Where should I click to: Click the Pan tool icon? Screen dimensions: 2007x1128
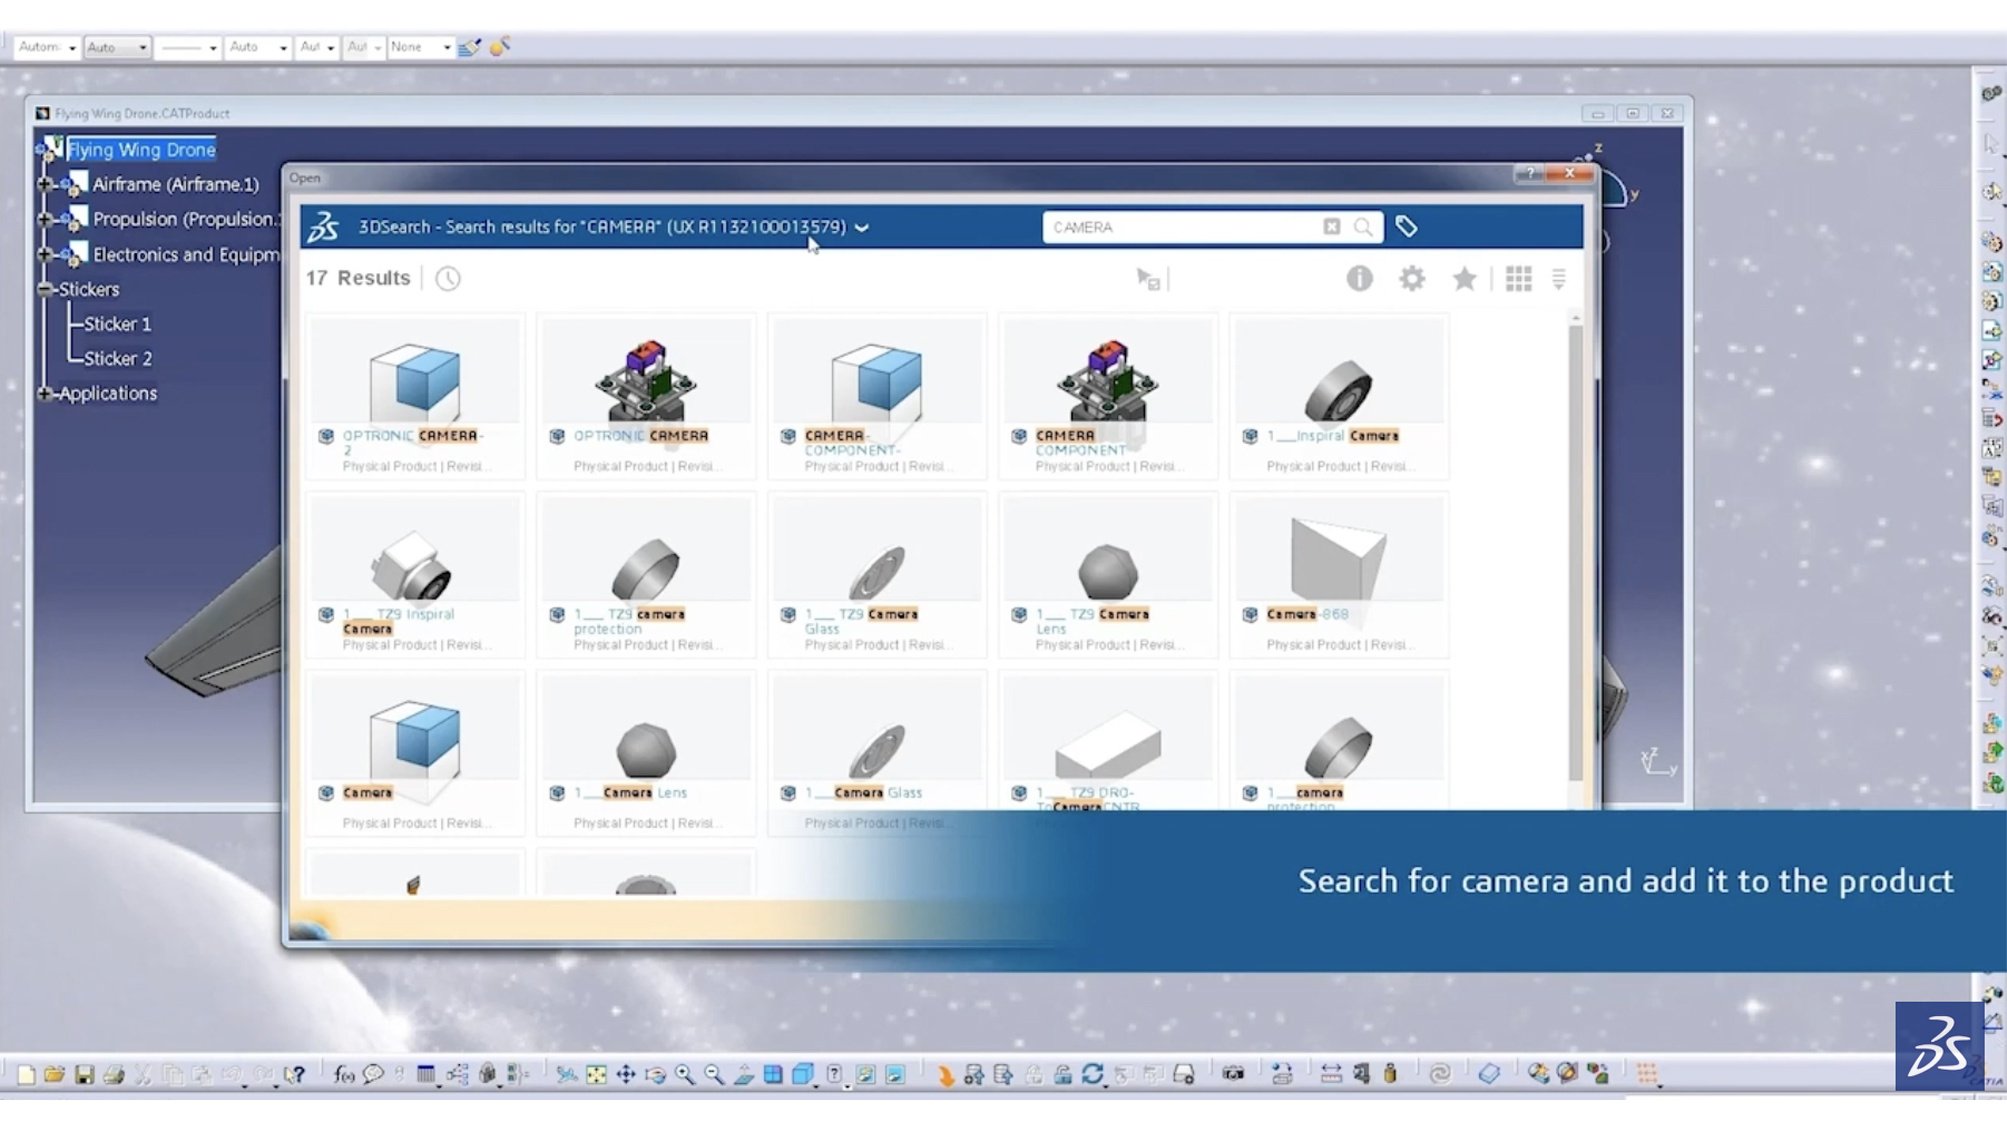[x=626, y=1074]
